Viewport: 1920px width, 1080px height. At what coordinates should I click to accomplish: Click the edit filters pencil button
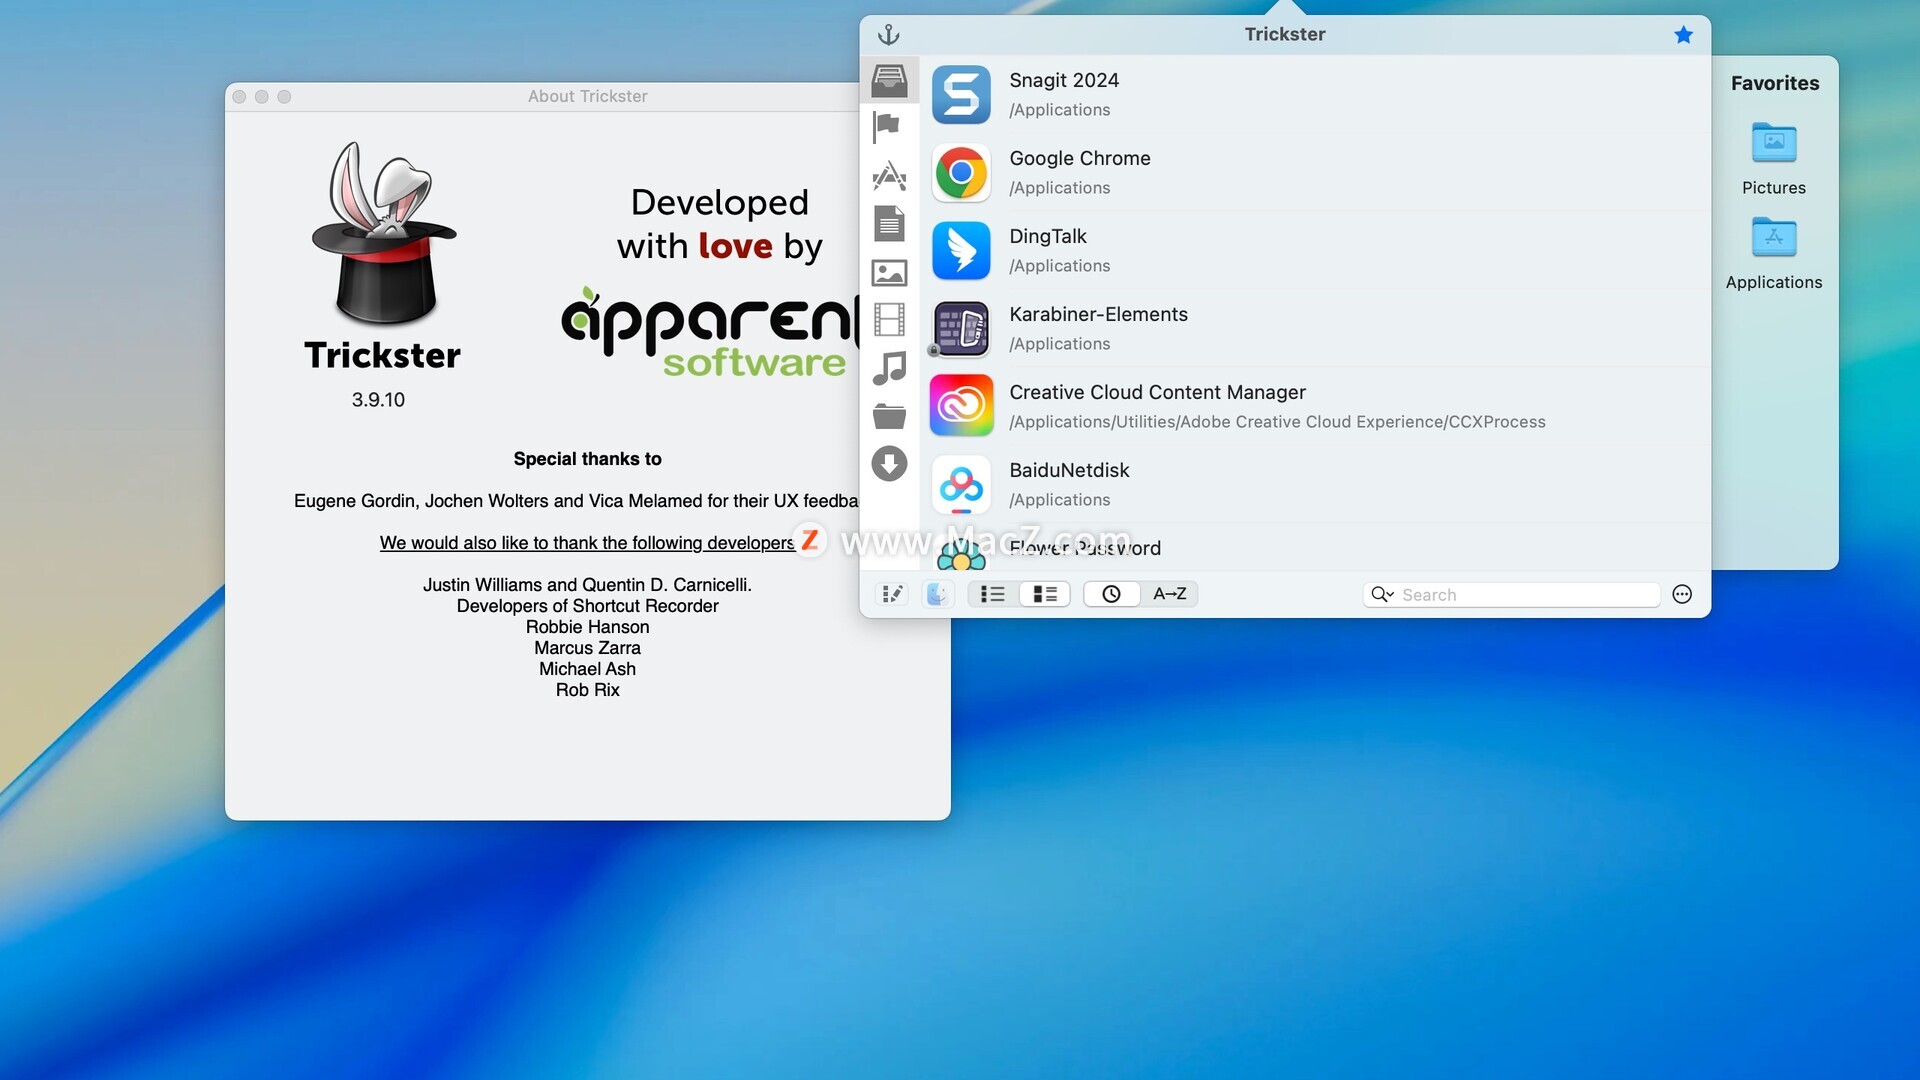892,594
